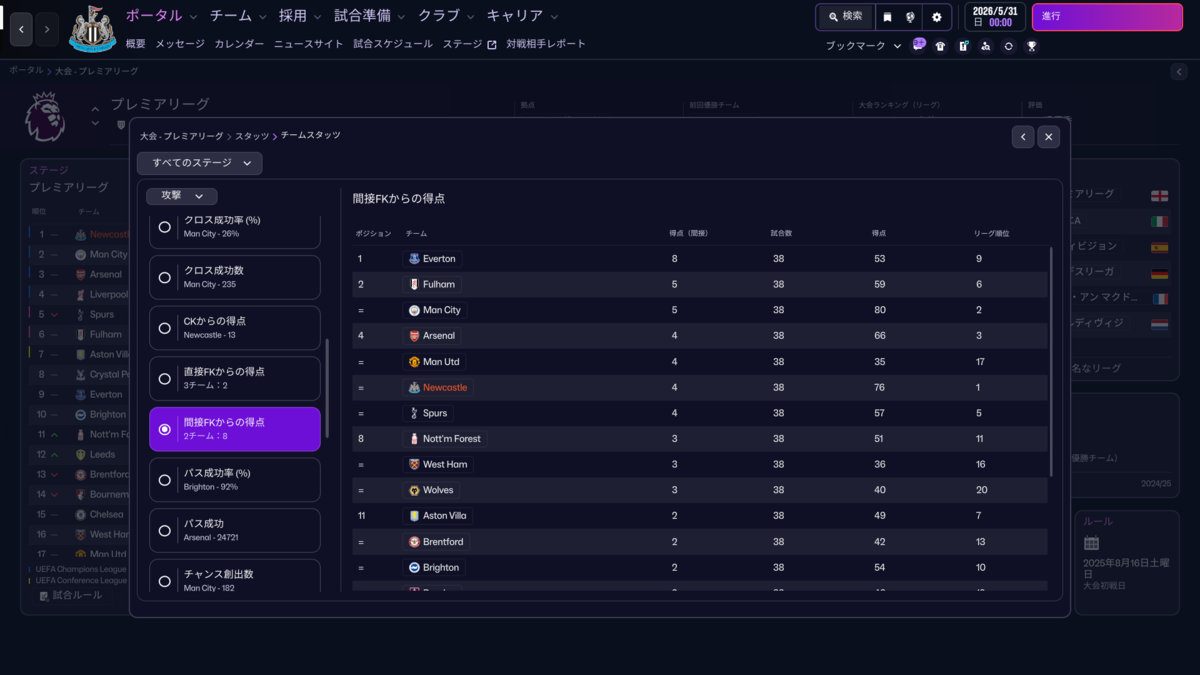Click the スタッツ breadcrumb in the dialog
The height and width of the screenshot is (675, 1200).
point(252,135)
